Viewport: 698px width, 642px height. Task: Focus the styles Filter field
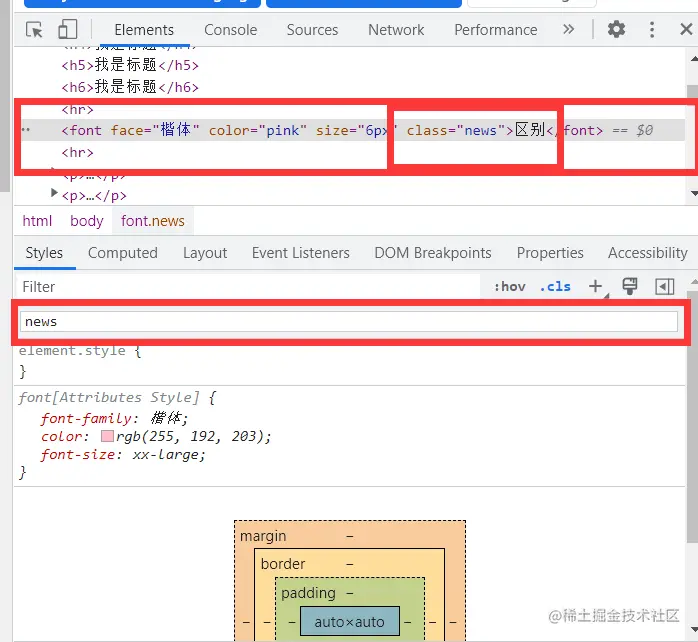247,287
